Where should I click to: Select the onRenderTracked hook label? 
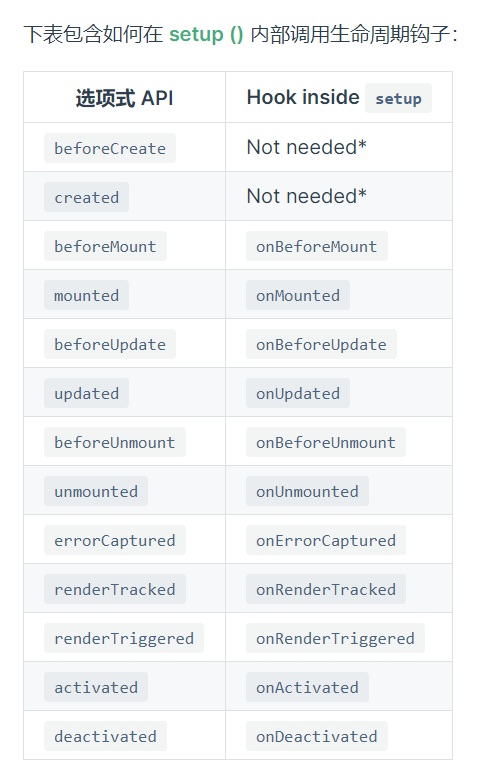[x=326, y=589]
